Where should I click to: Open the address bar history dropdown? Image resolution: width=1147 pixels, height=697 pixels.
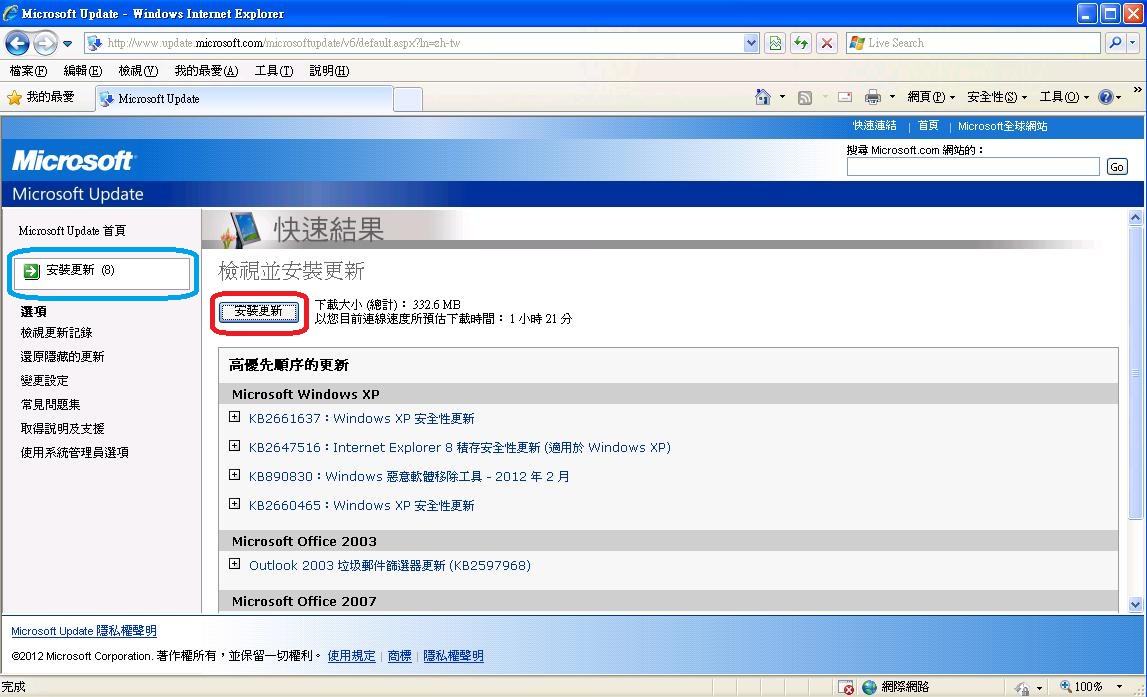click(751, 43)
